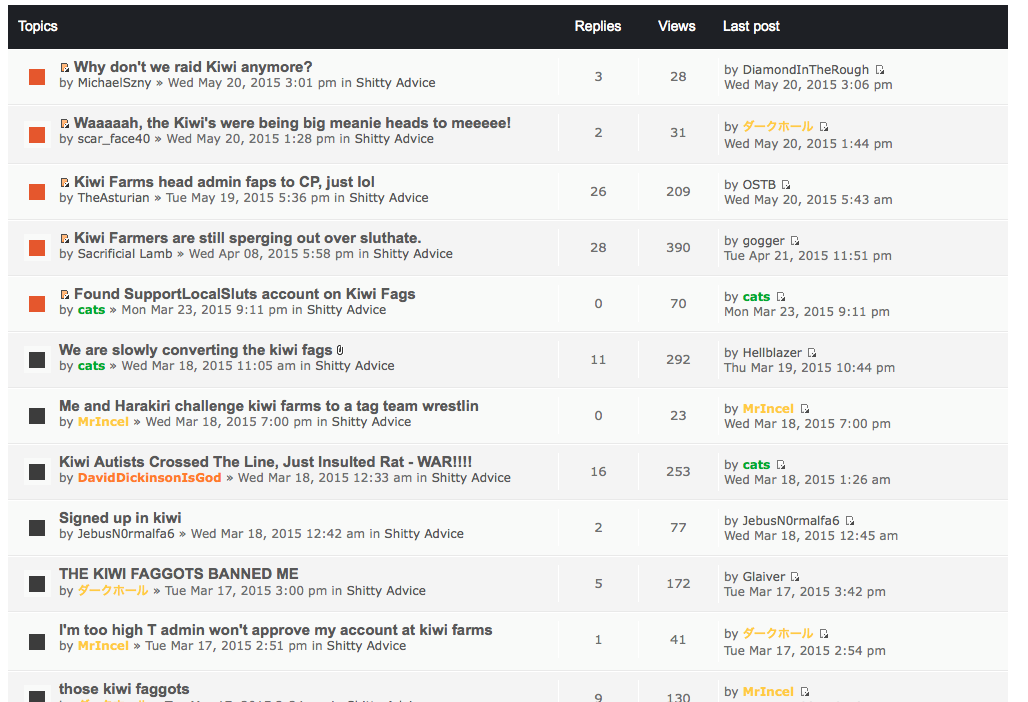Click the view-latest-post icon next to cats dated Mar 23
Viewport: 1028px width, 702px height.
click(780, 297)
